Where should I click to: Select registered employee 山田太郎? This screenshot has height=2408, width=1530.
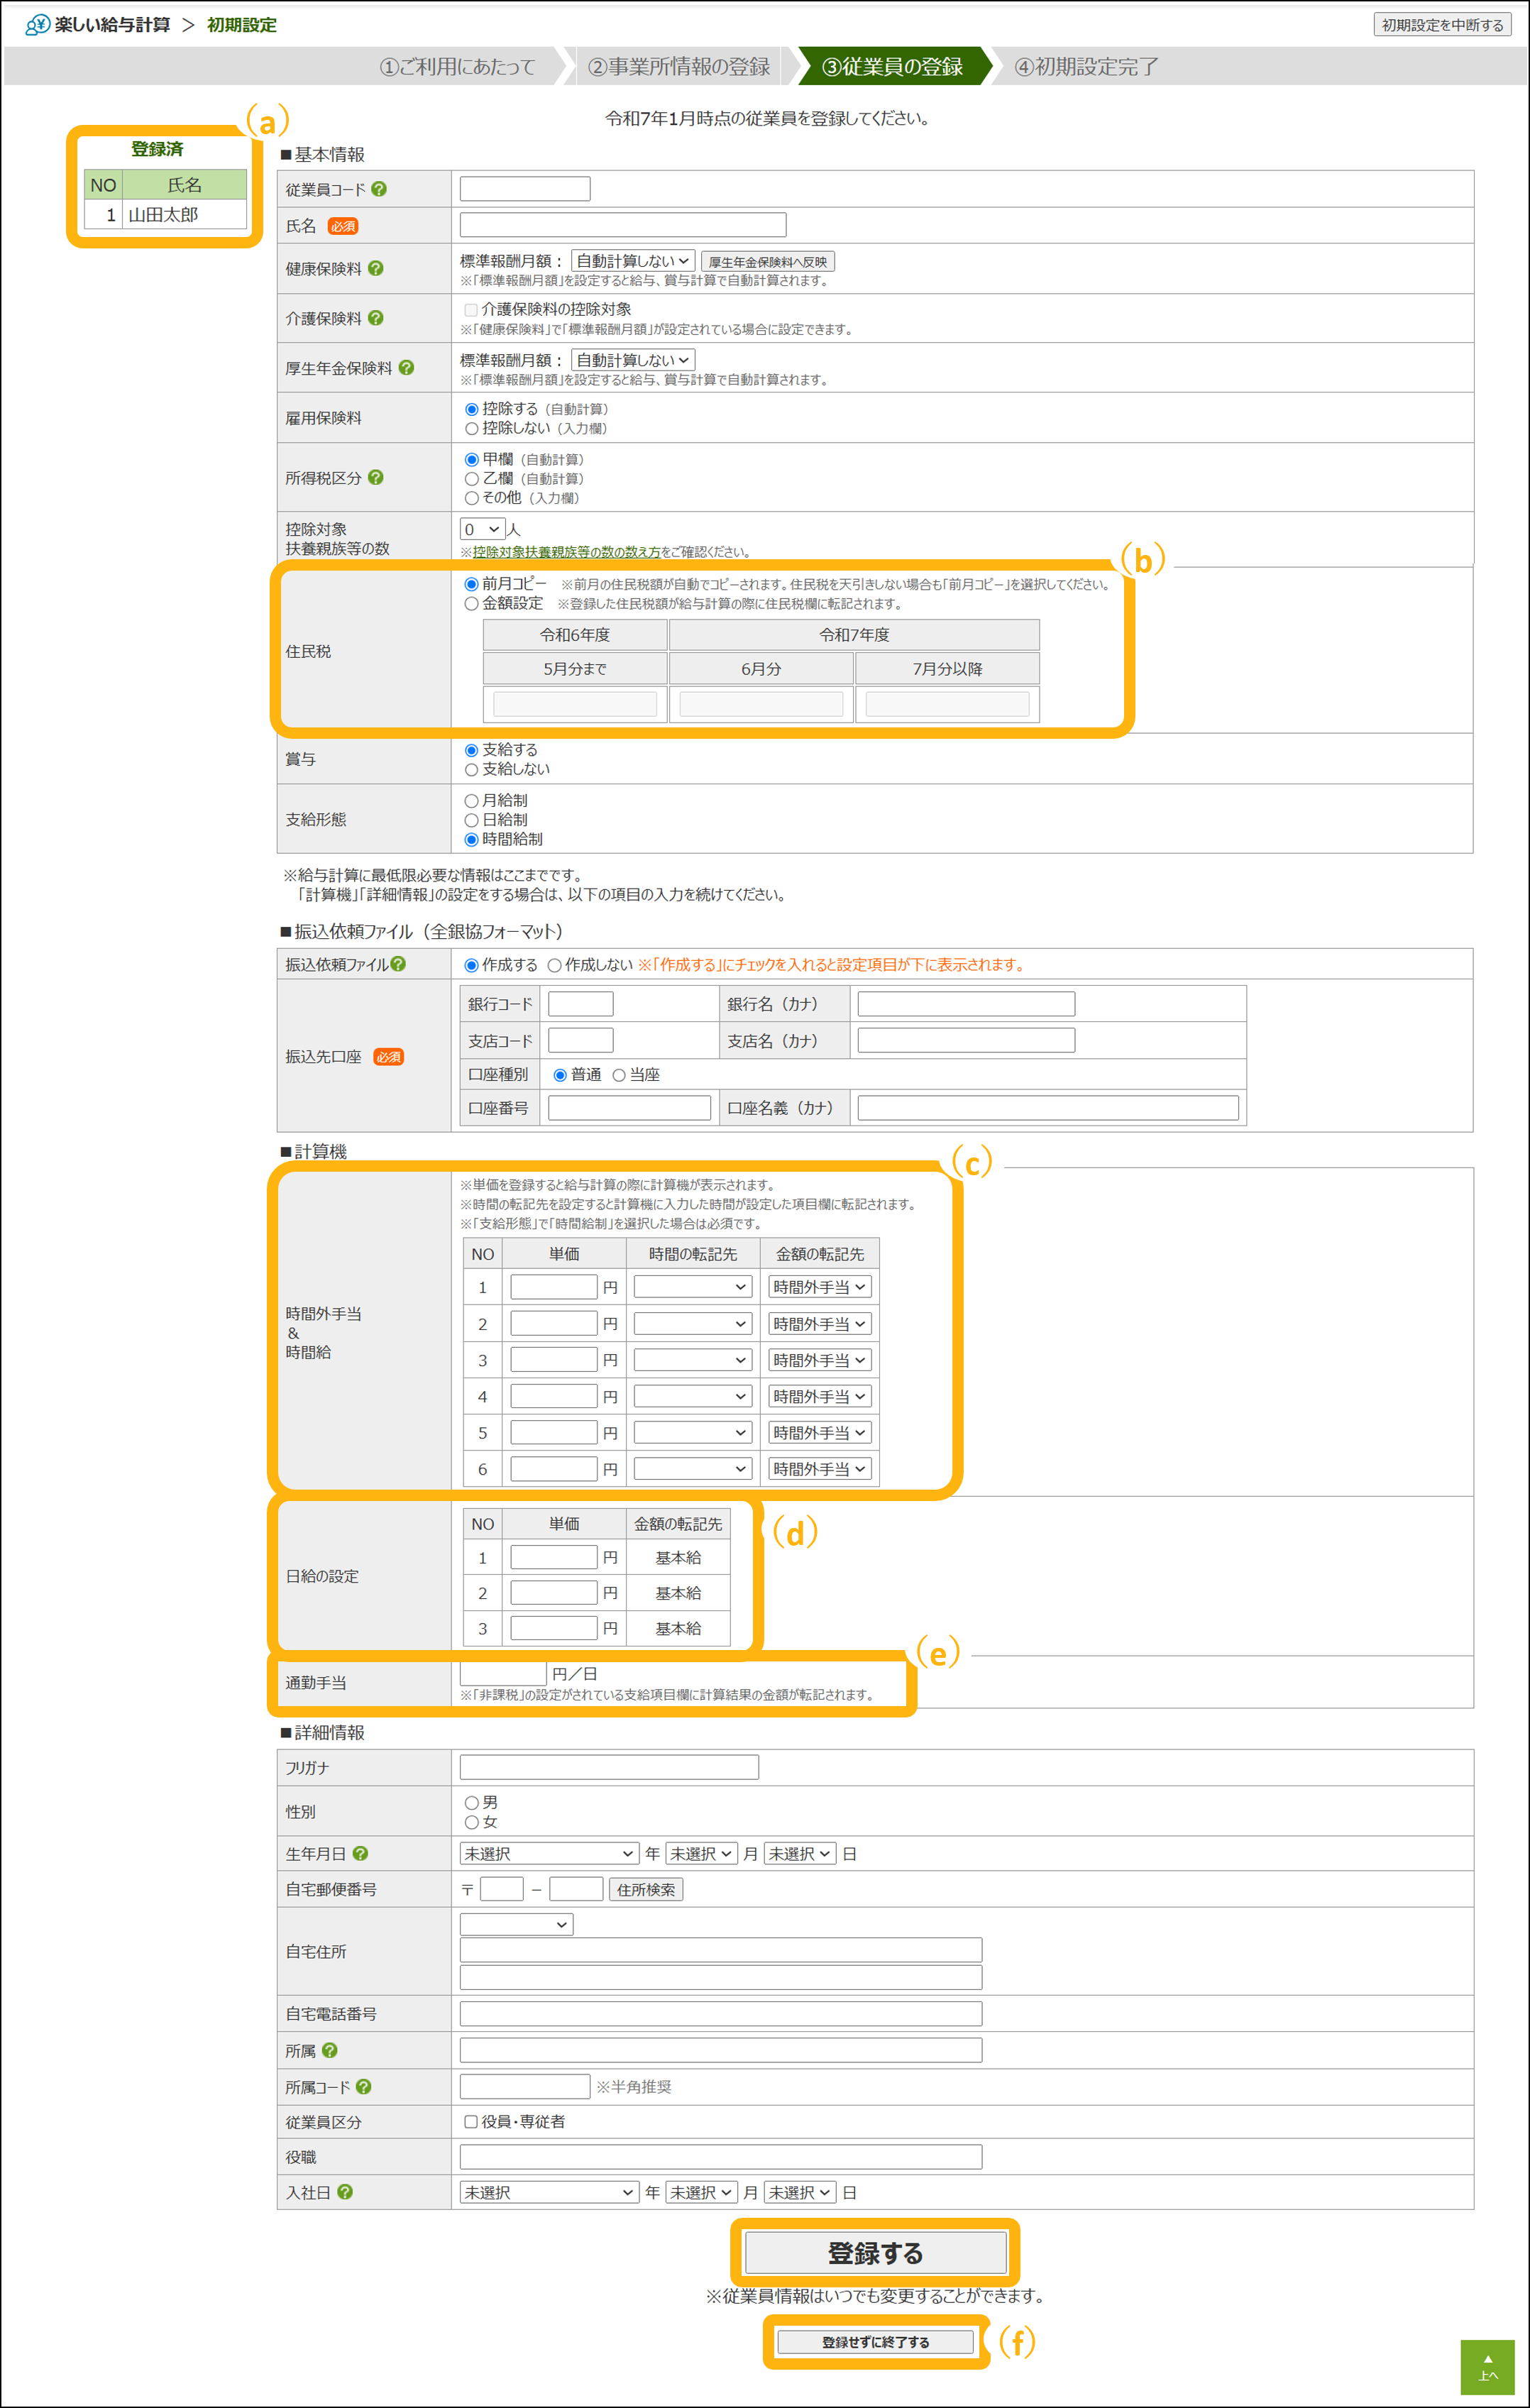point(165,214)
